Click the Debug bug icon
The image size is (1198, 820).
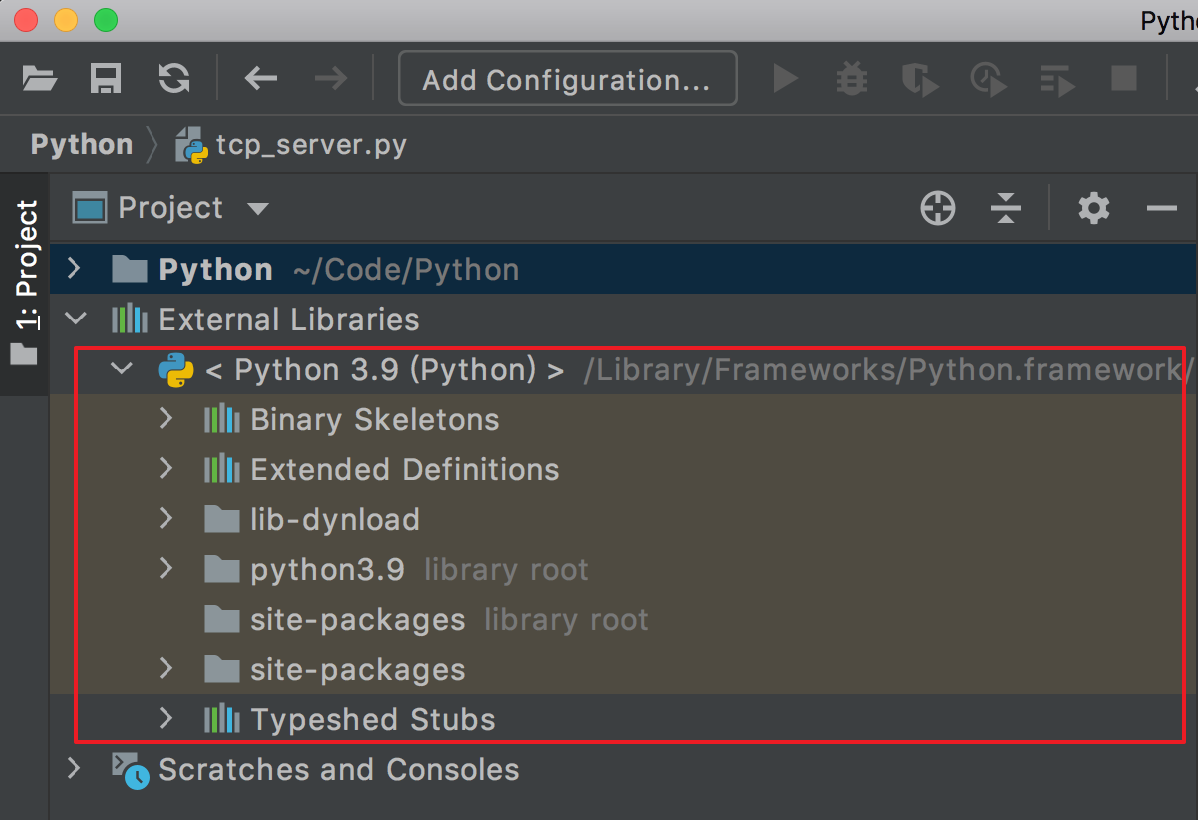pyautogui.click(x=852, y=78)
